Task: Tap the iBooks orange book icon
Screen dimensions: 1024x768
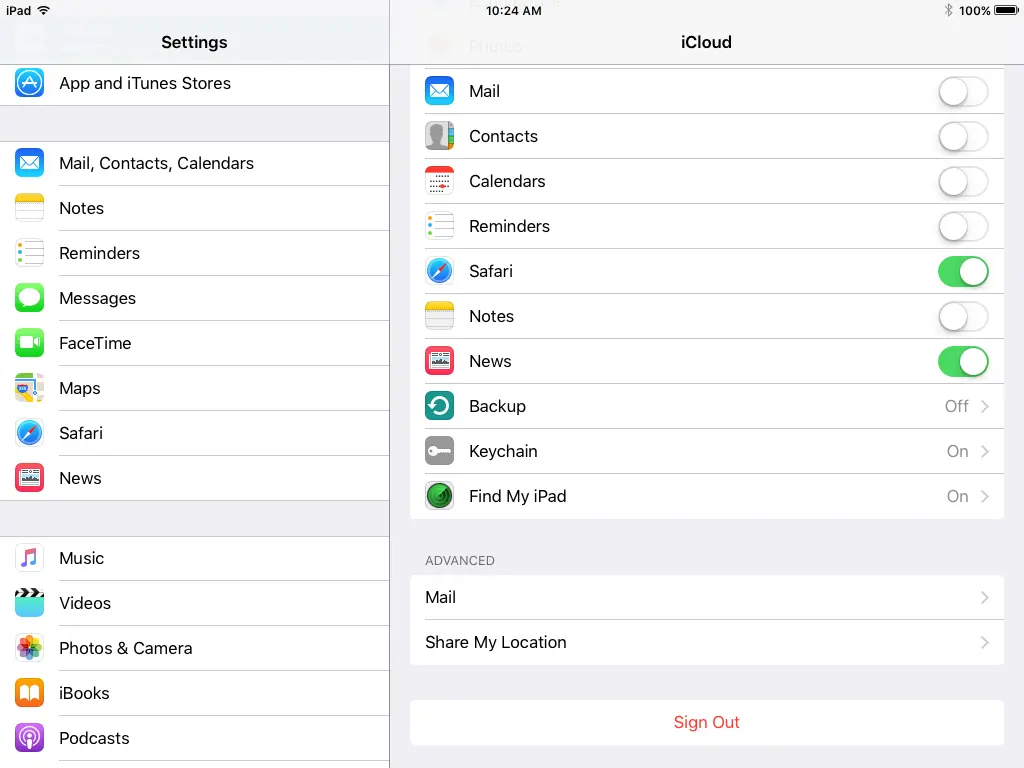Action: pyautogui.click(x=29, y=693)
